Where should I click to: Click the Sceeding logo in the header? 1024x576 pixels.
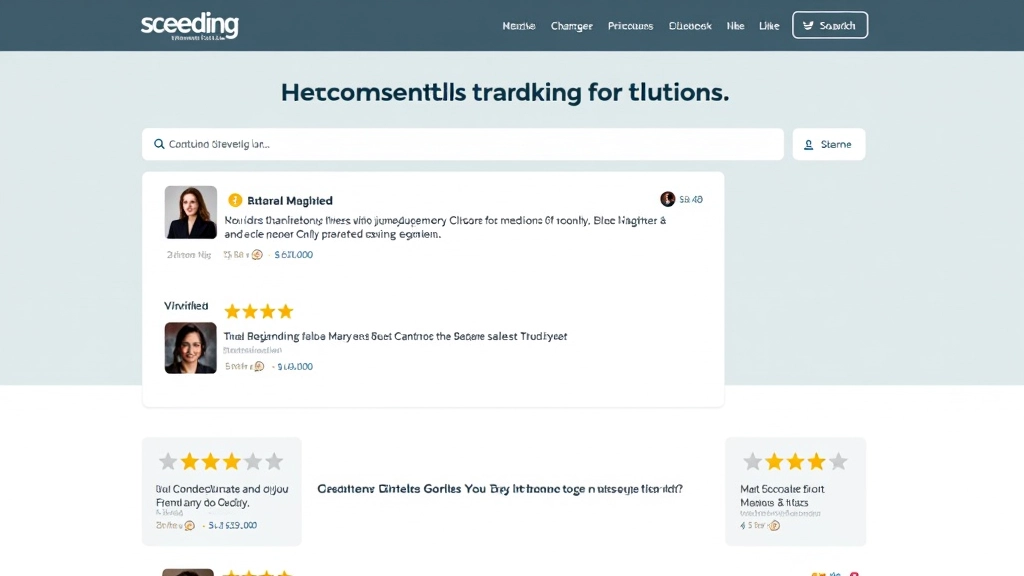click(190, 25)
